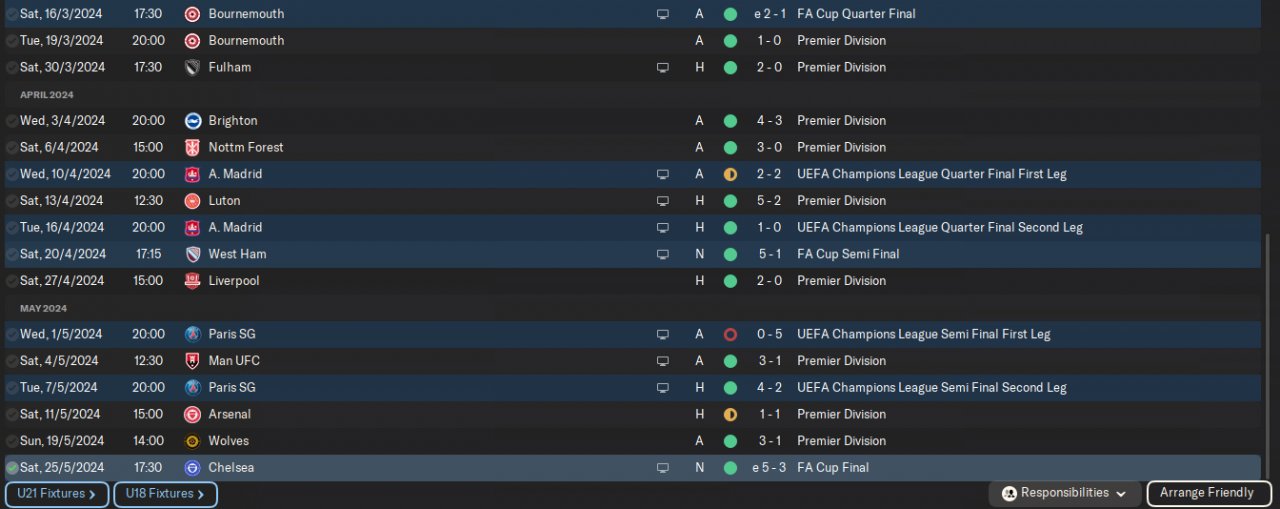1280x509 pixels.
Task: Open U21 Fixtures via its chevron
Action: 92,494
